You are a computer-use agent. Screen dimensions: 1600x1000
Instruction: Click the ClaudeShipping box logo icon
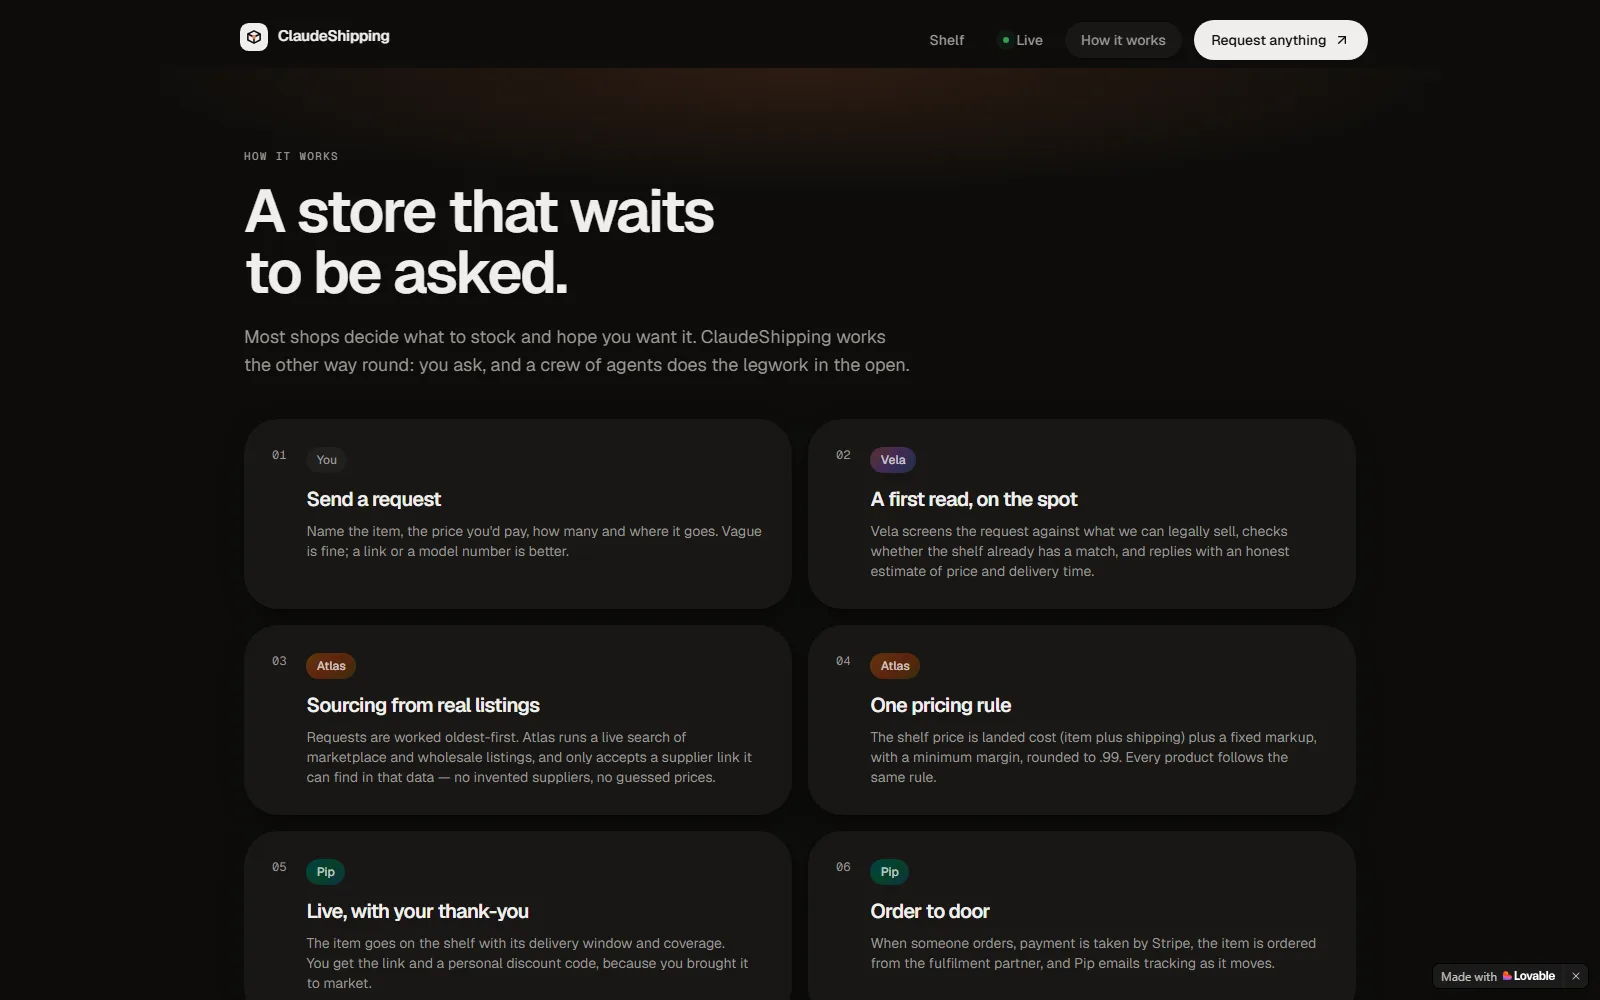click(x=254, y=37)
